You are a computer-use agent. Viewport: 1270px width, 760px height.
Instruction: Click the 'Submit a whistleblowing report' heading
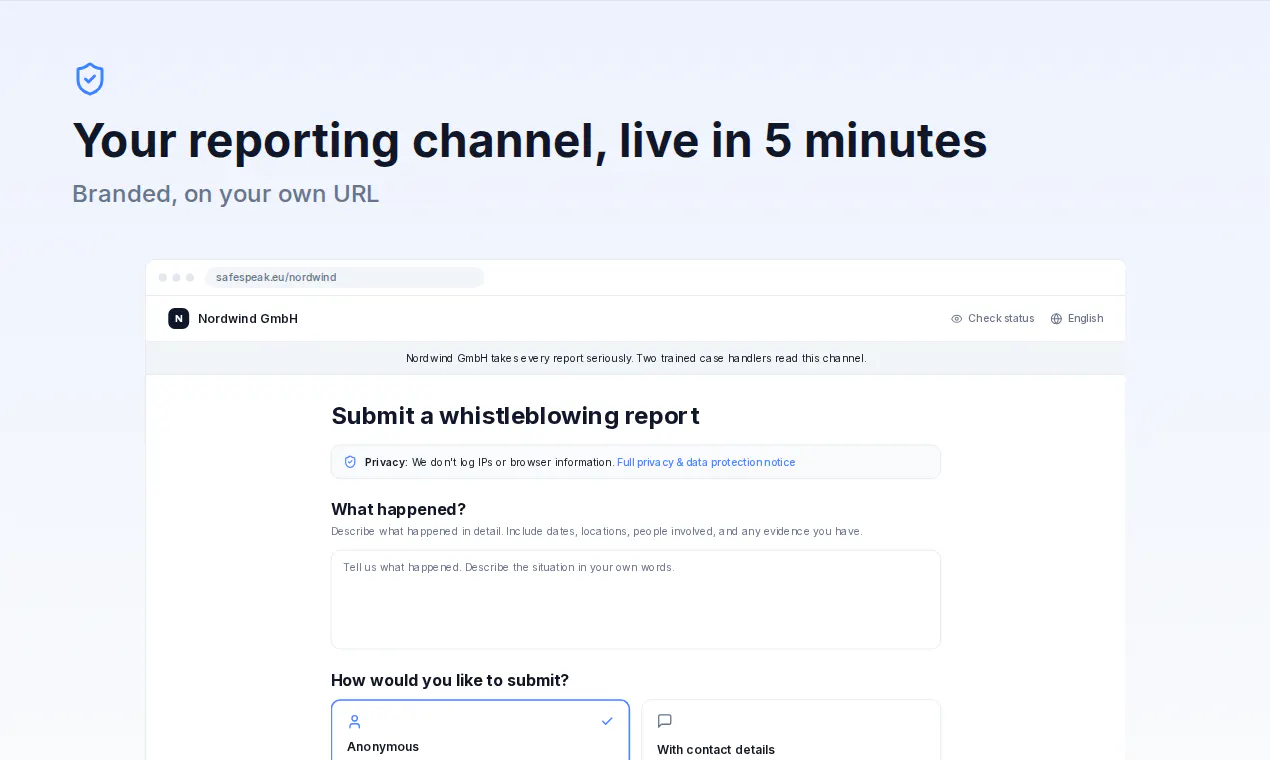(515, 416)
